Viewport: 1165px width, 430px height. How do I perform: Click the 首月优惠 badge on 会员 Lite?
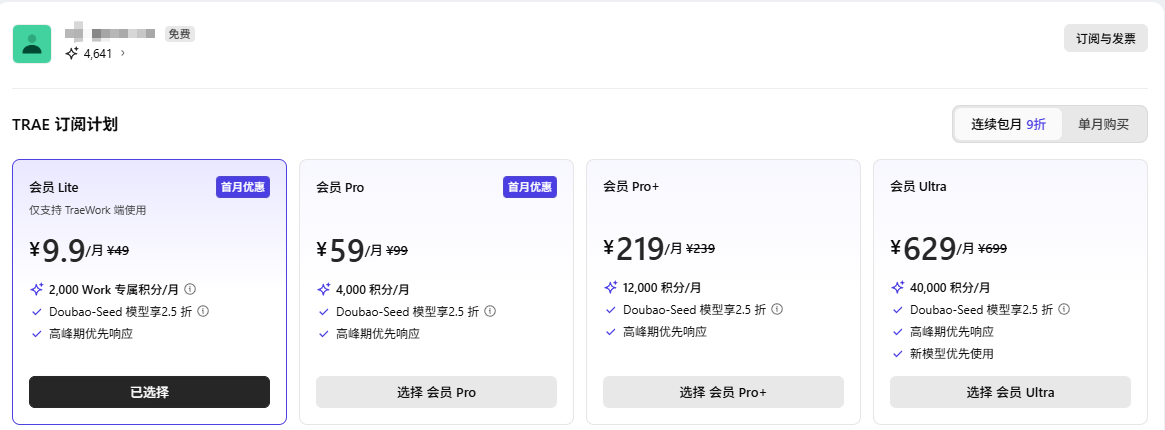[x=243, y=187]
